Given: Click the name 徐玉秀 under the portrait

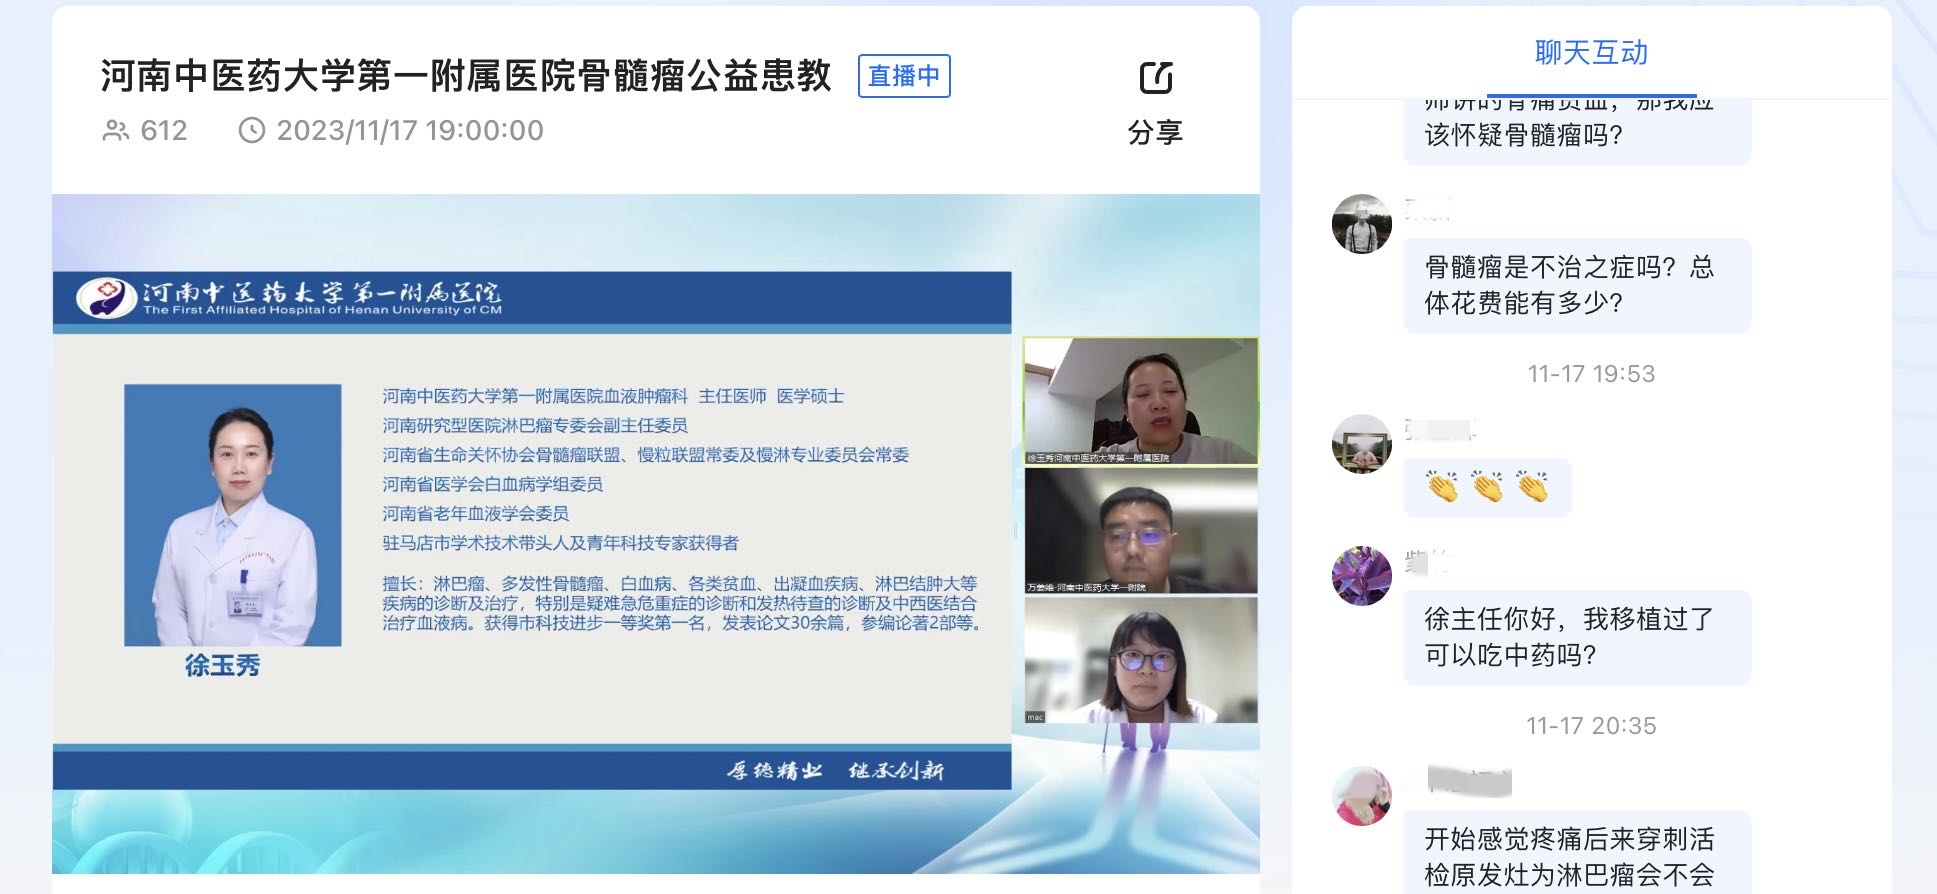Looking at the screenshot, I should pyautogui.click(x=222, y=666).
